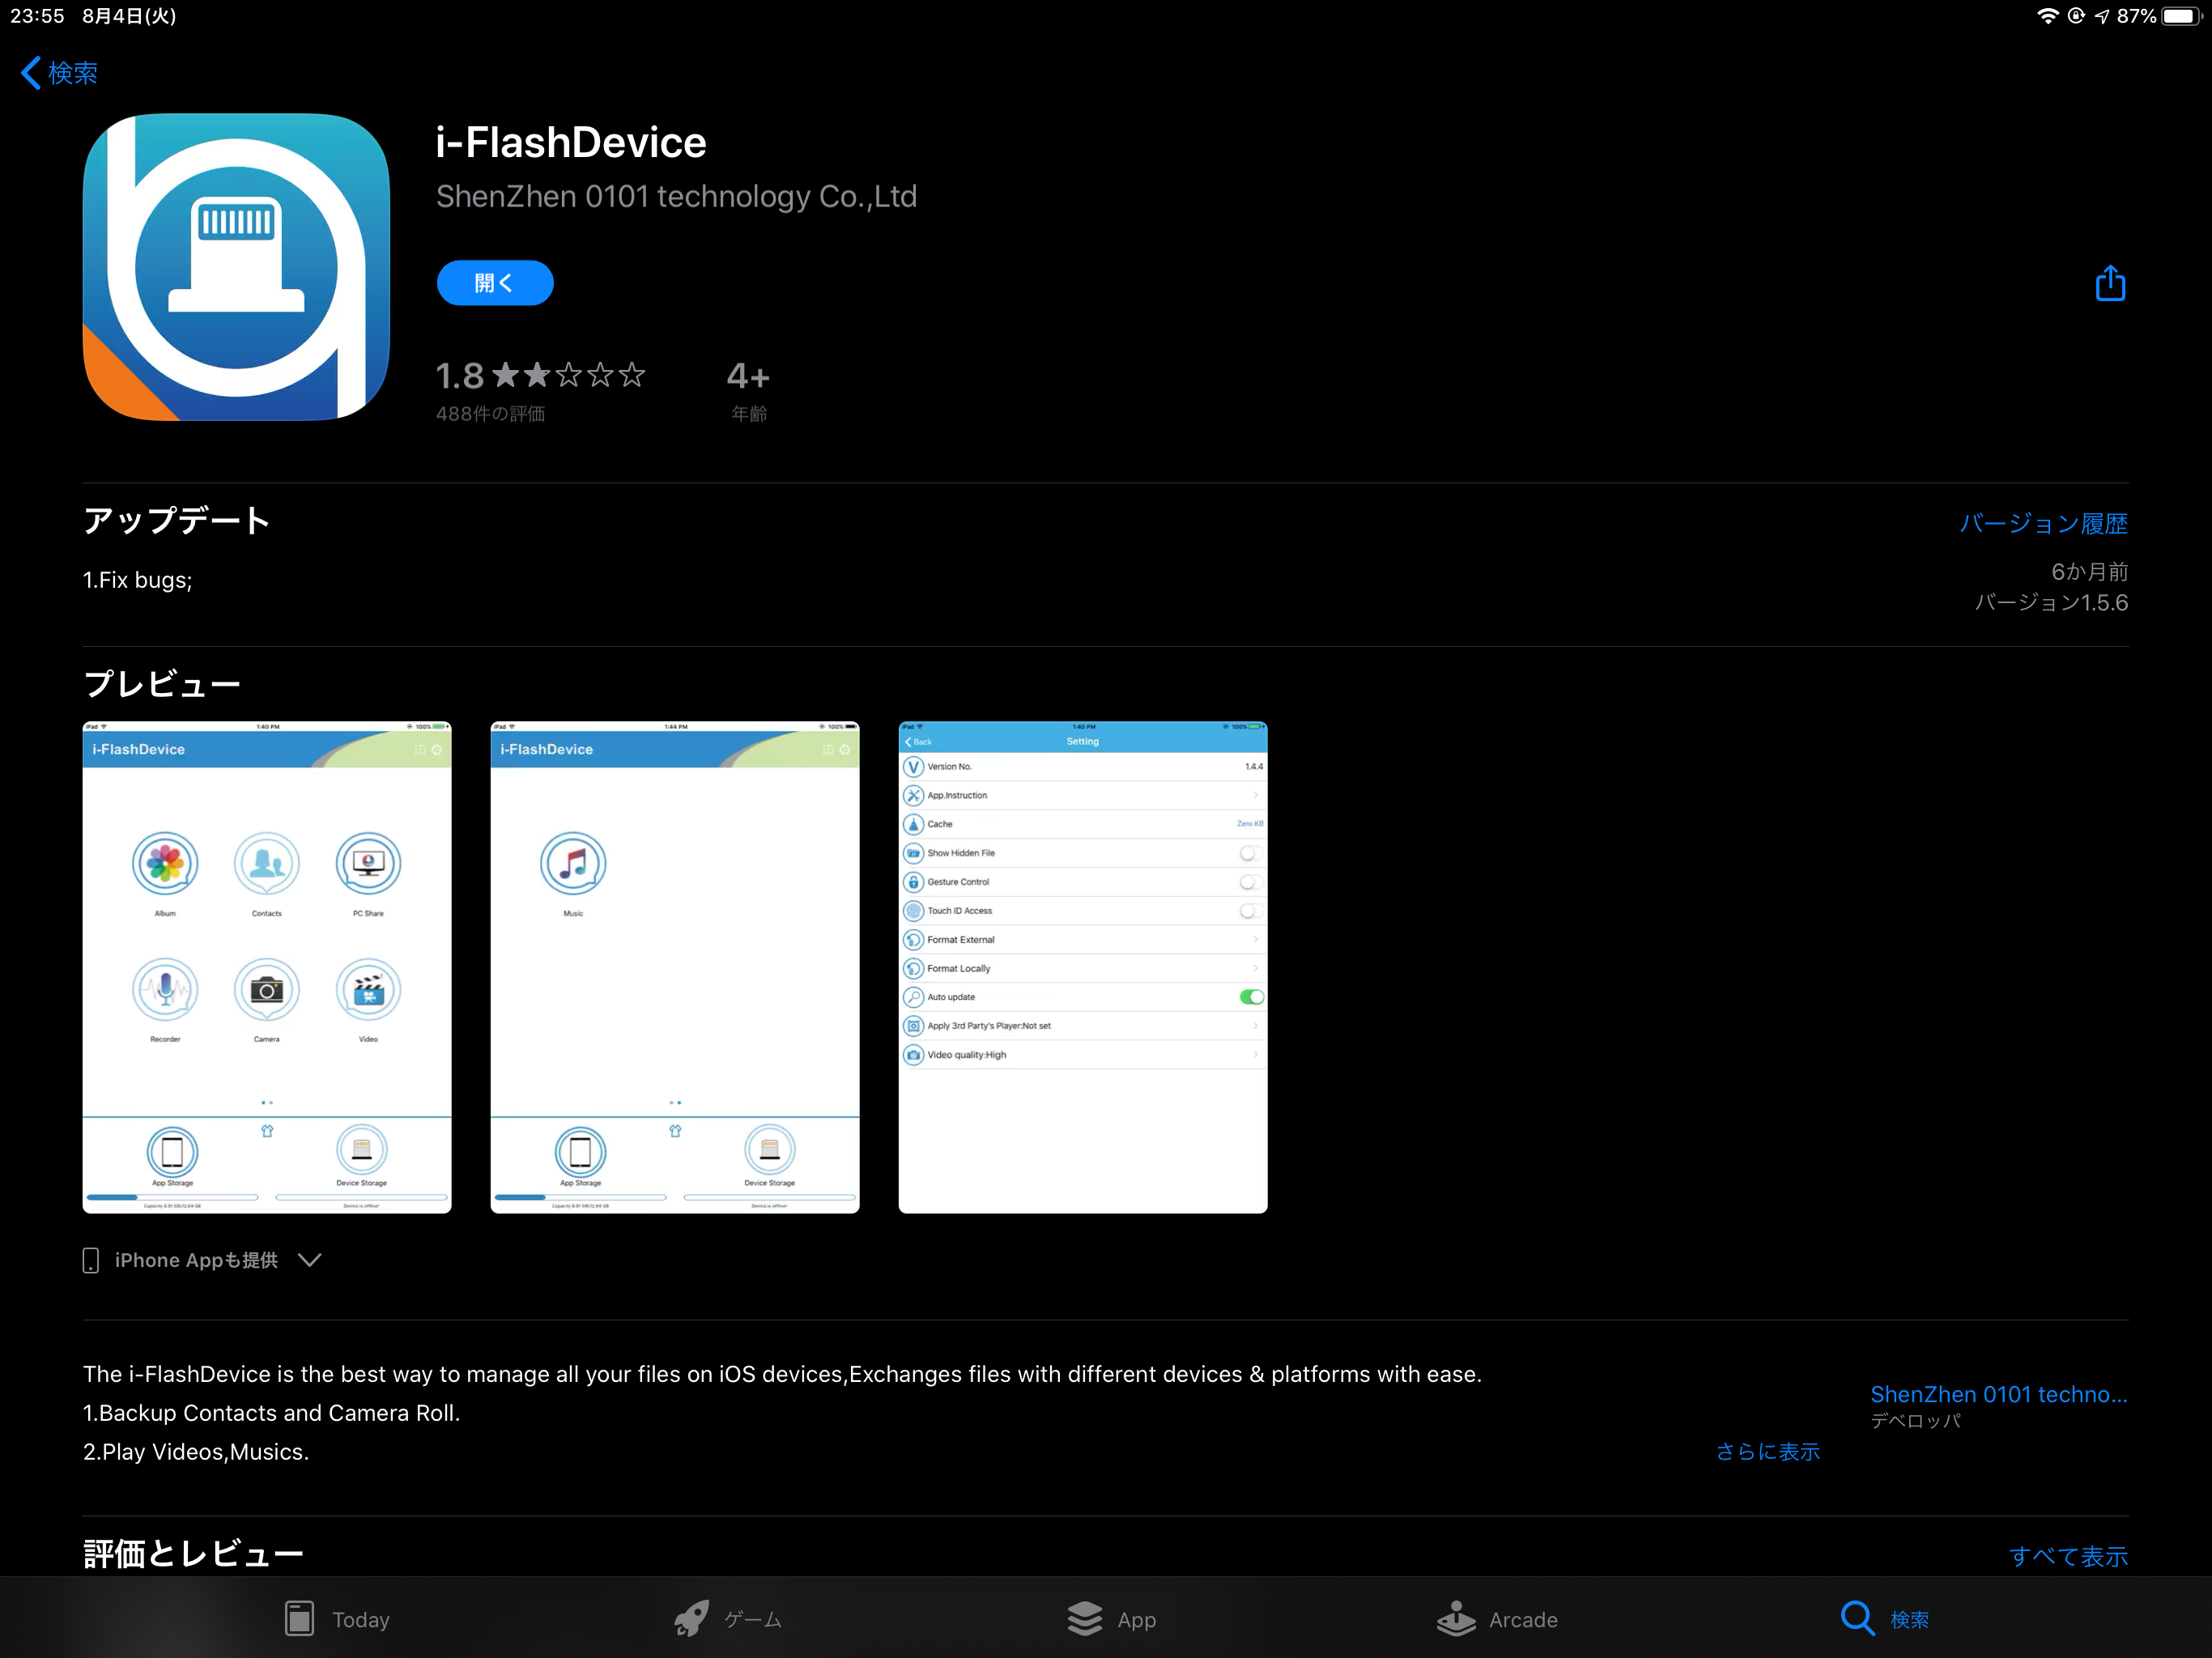2212x1658 pixels.
Task: Tap developer name ShenZhen 0101 technology Co.,Ltd
Action: (676, 196)
